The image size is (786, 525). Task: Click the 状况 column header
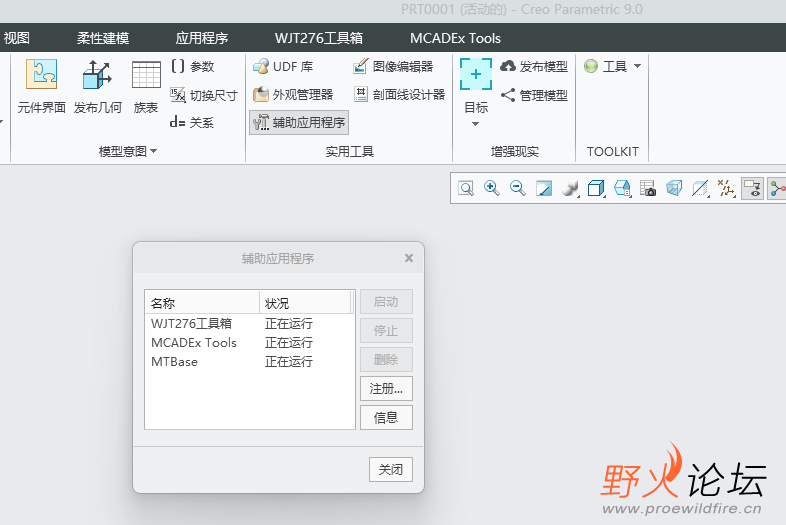click(305, 303)
